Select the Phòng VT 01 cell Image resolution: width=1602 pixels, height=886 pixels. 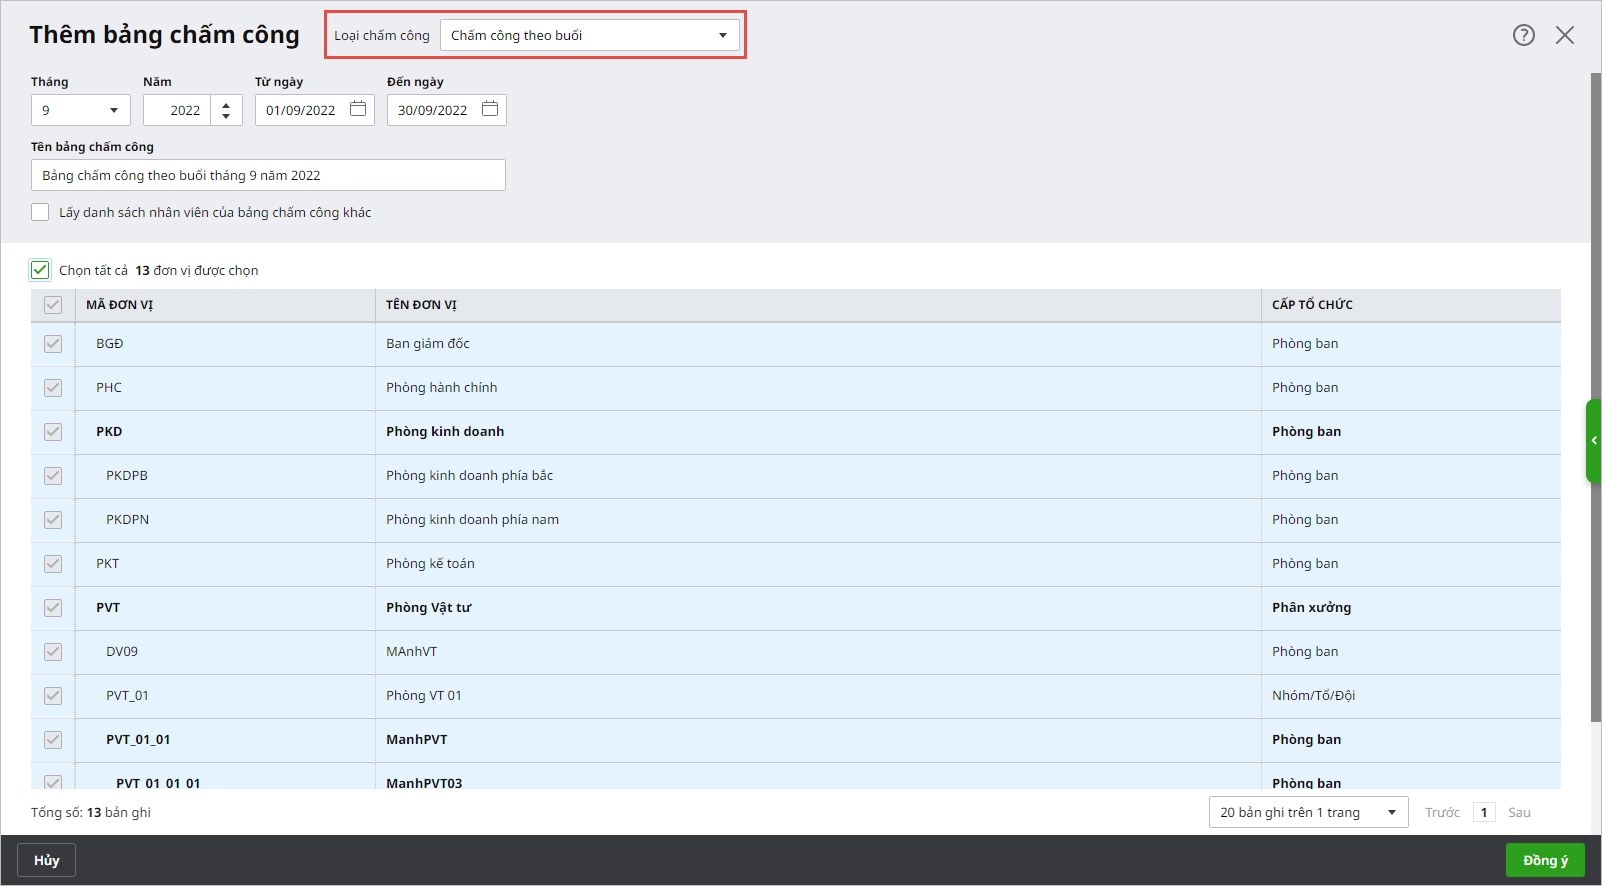(x=818, y=696)
